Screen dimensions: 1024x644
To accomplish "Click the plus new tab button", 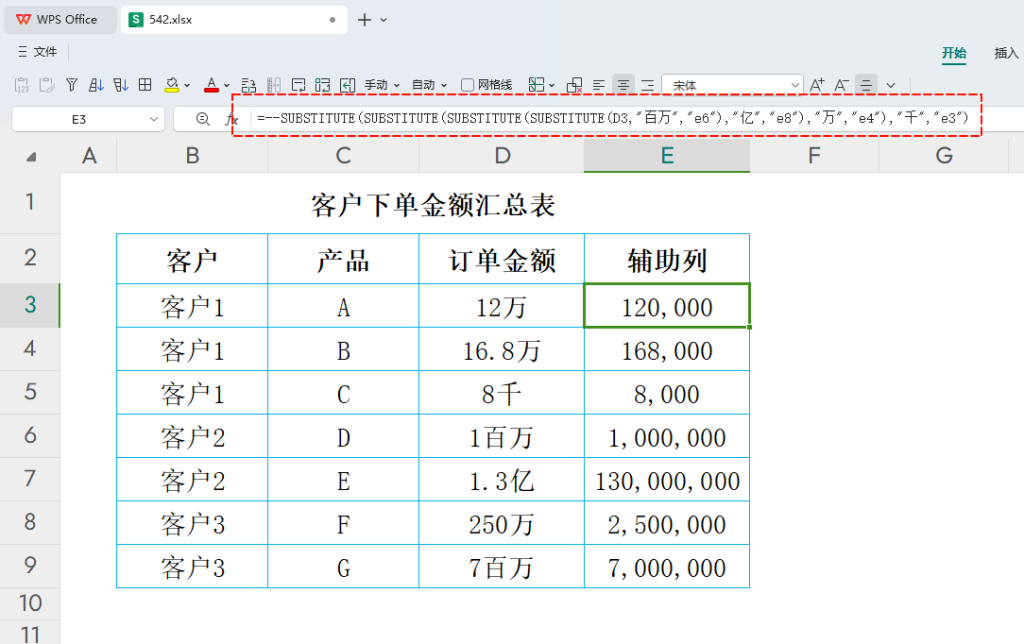I will pos(364,20).
